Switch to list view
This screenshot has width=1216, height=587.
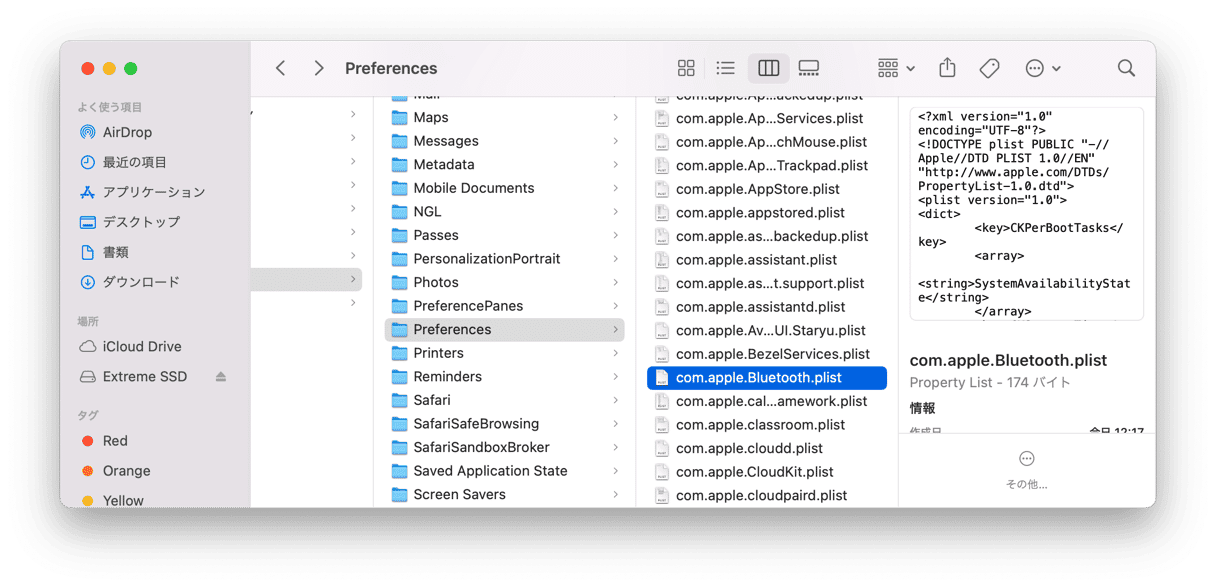click(x=726, y=68)
